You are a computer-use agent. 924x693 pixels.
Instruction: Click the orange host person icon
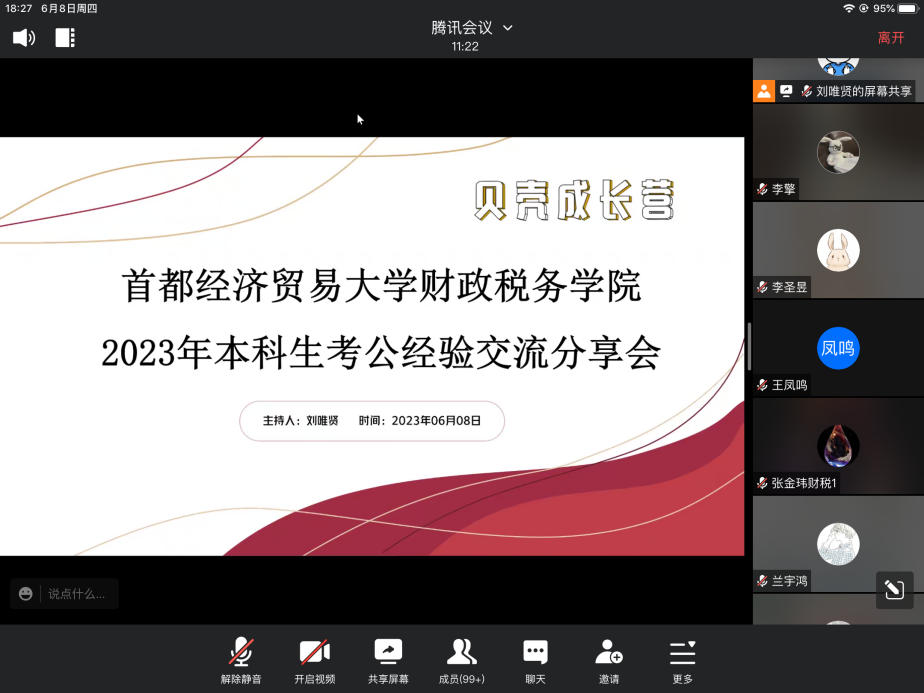pos(764,91)
